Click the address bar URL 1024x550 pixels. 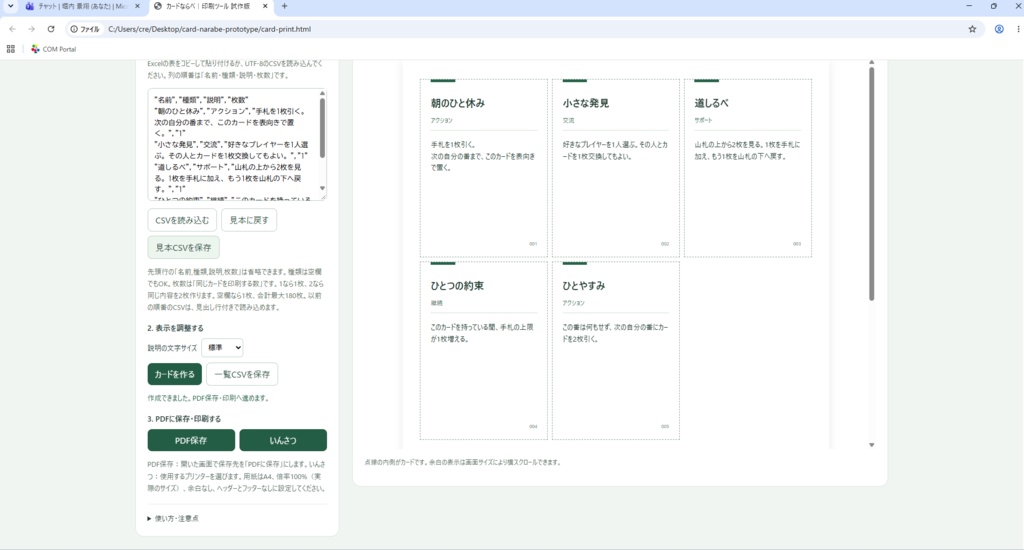tap(210, 29)
